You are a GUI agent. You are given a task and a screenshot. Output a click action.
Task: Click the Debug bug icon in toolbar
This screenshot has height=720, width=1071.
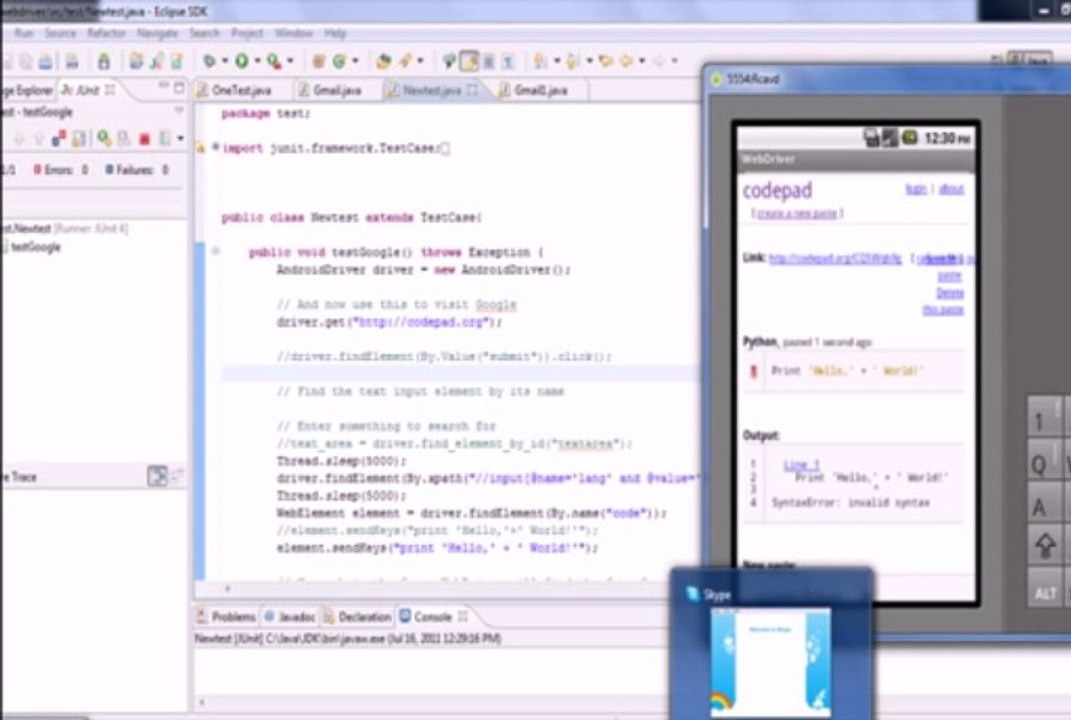pos(209,61)
